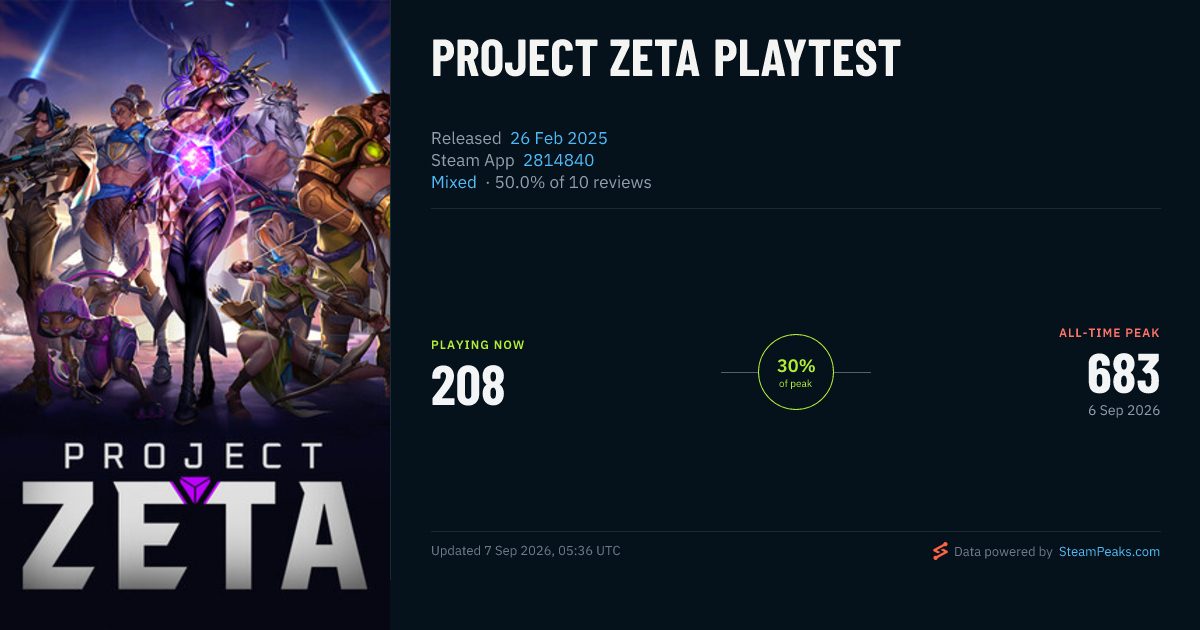Click the Updated 7 Sep 2026 timestamp
This screenshot has height=630, width=1200.
pos(526,551)
